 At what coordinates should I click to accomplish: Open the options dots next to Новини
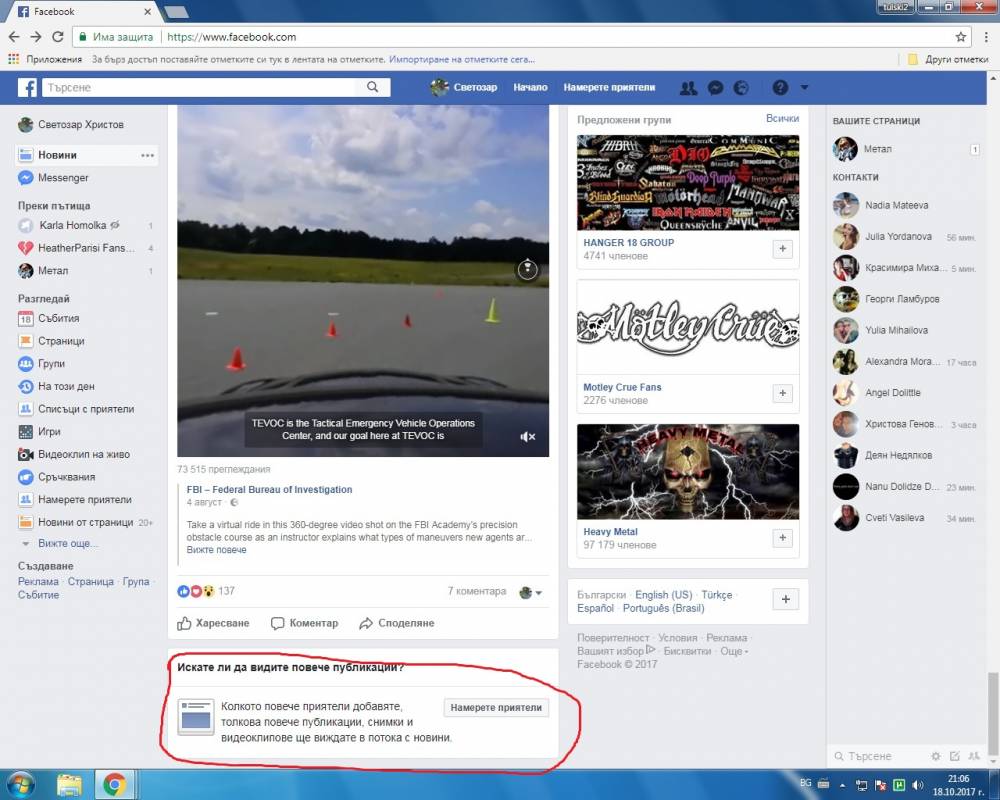pyautogui.click(x=148, y=155)
